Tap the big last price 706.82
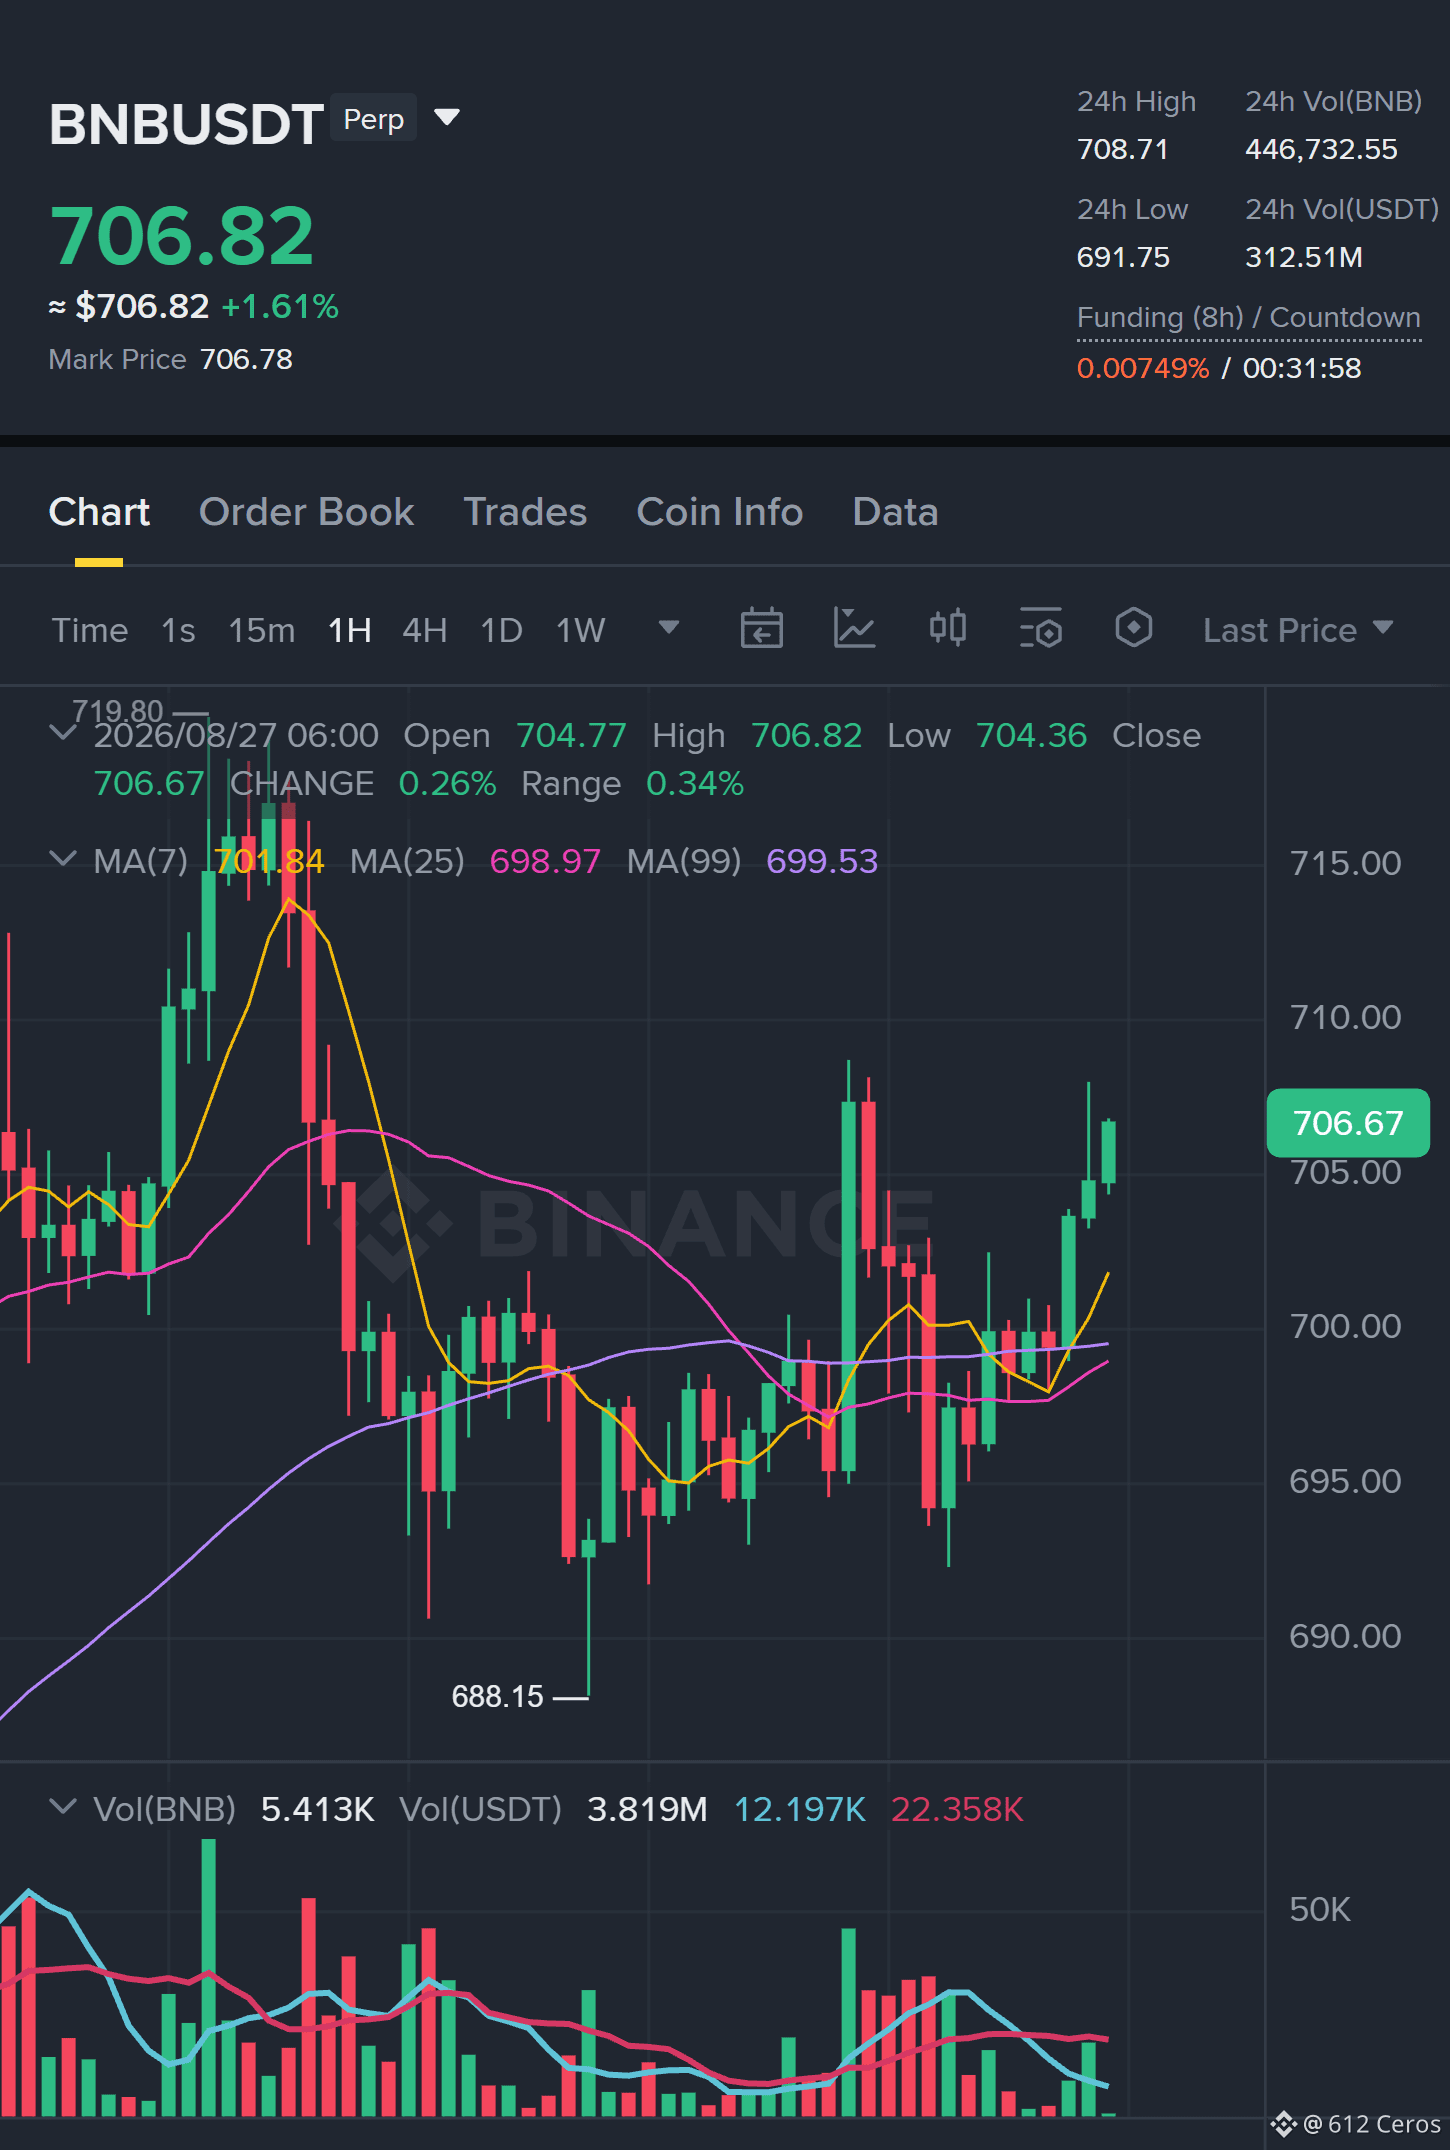This screenshot has width=1450, height=2150. [182, 237]
